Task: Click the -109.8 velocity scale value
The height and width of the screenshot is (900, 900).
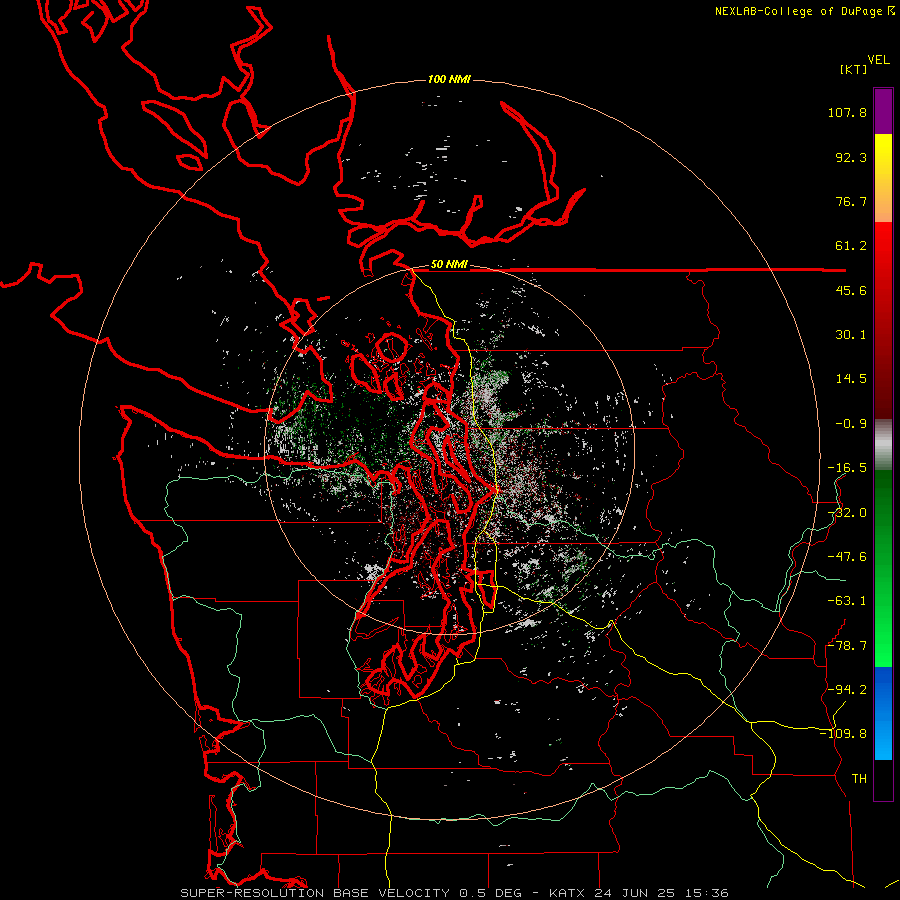Action: pyautogui.click(x=843, y=734)
